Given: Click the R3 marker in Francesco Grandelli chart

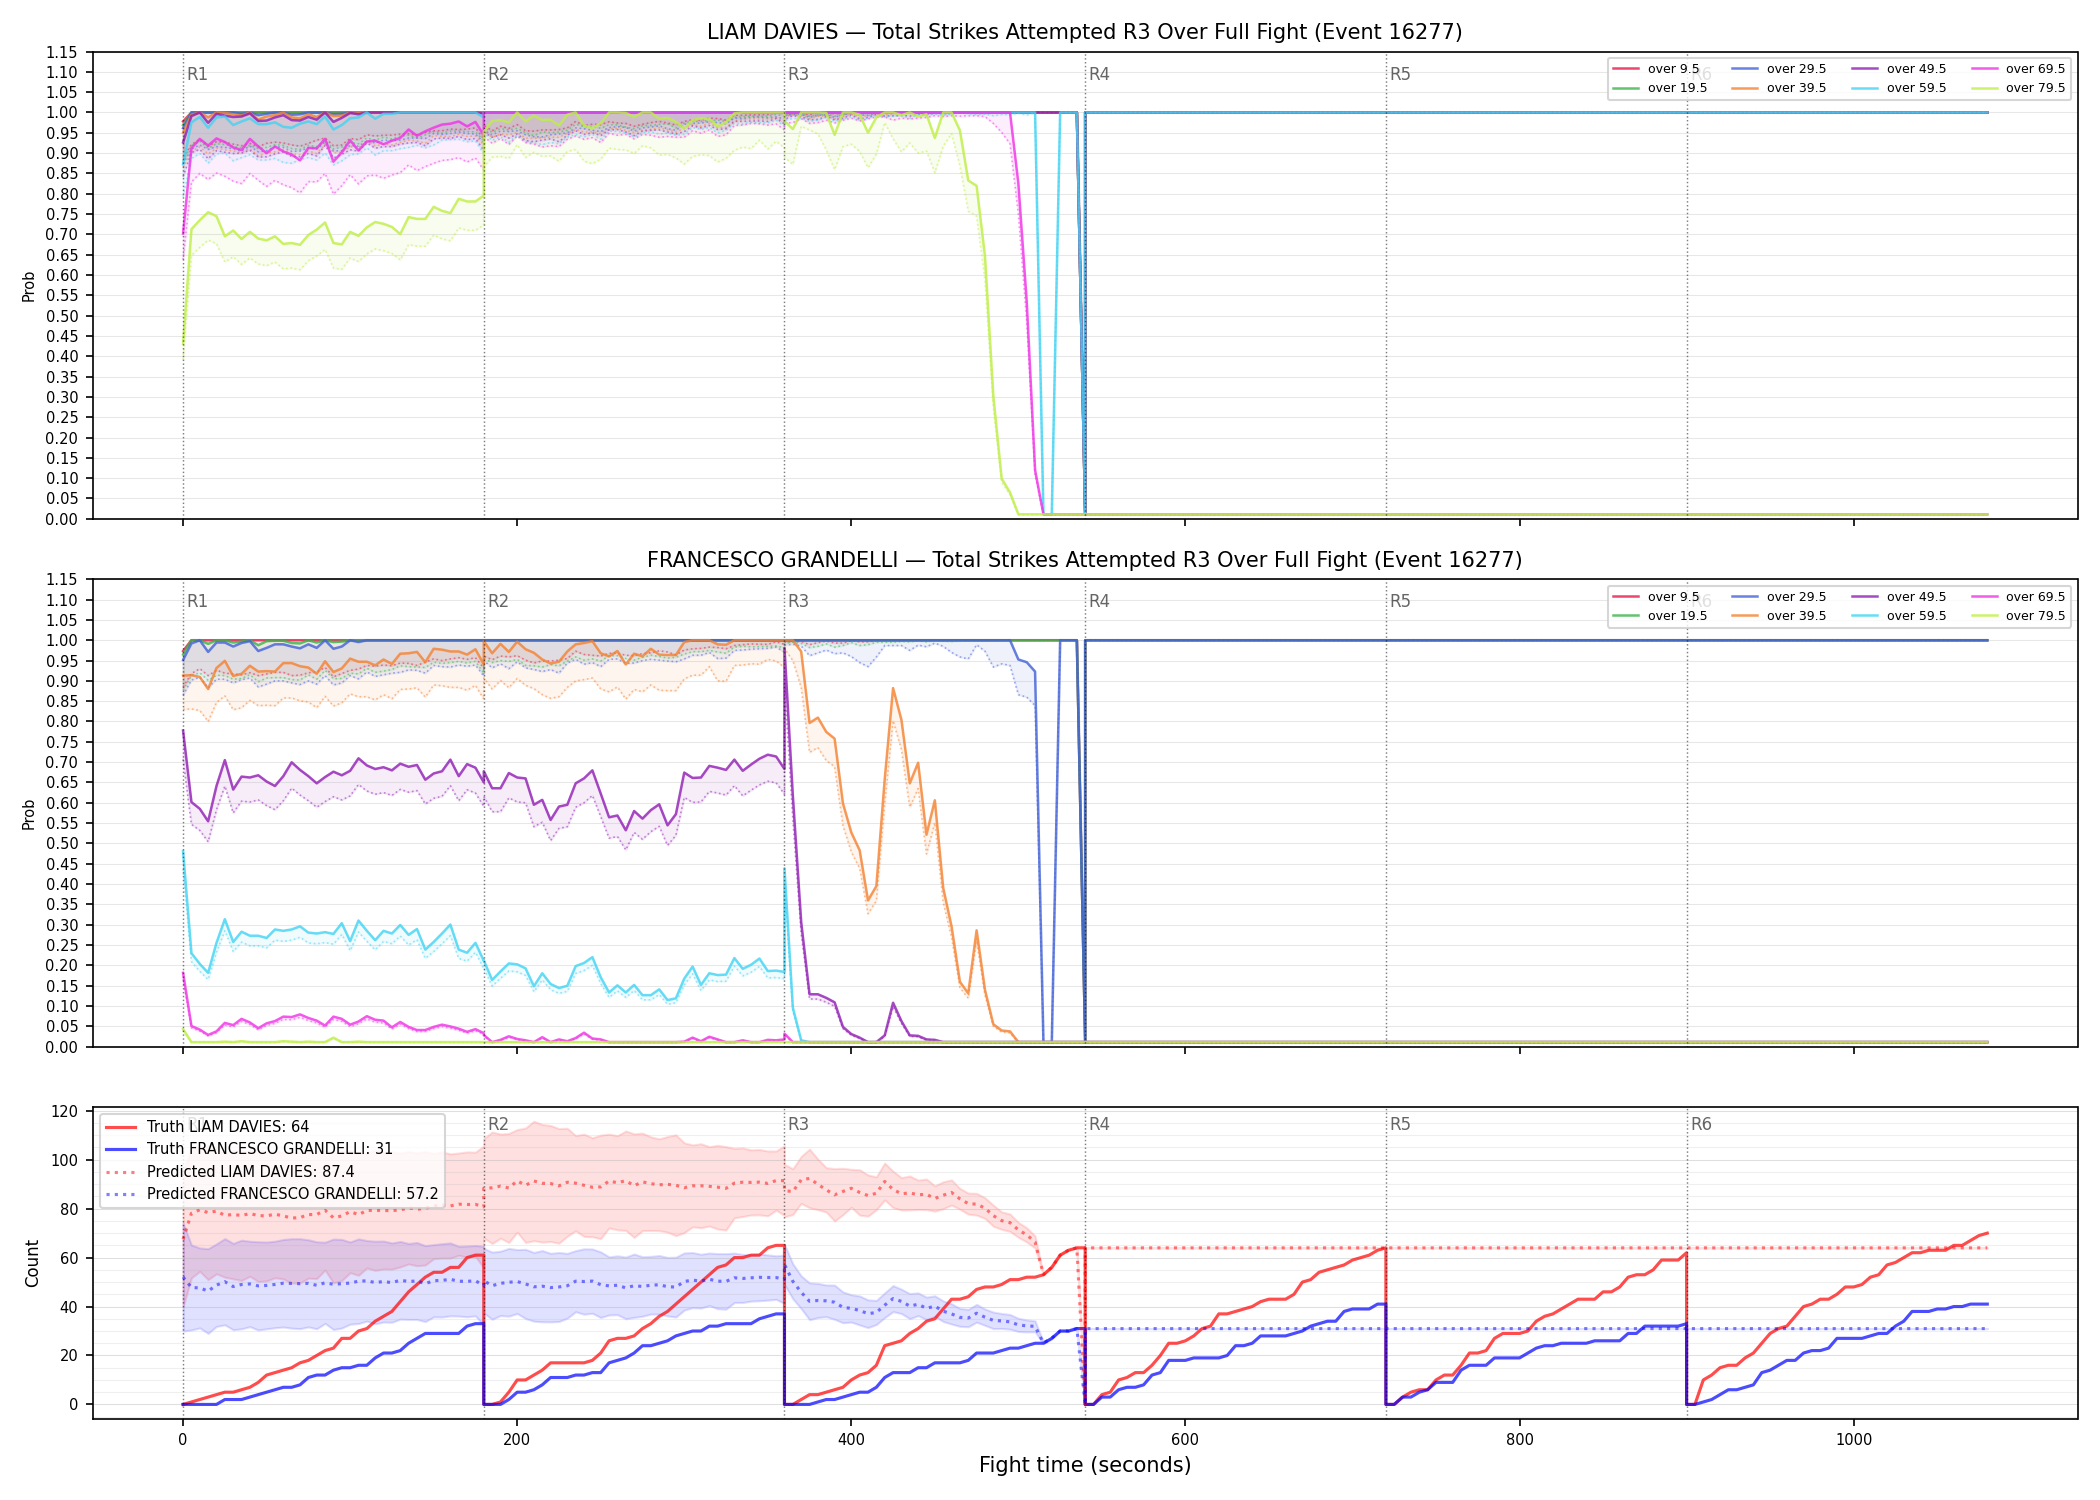Looking at the screenshot, I should pyautogui.click(x=798, y=601).
